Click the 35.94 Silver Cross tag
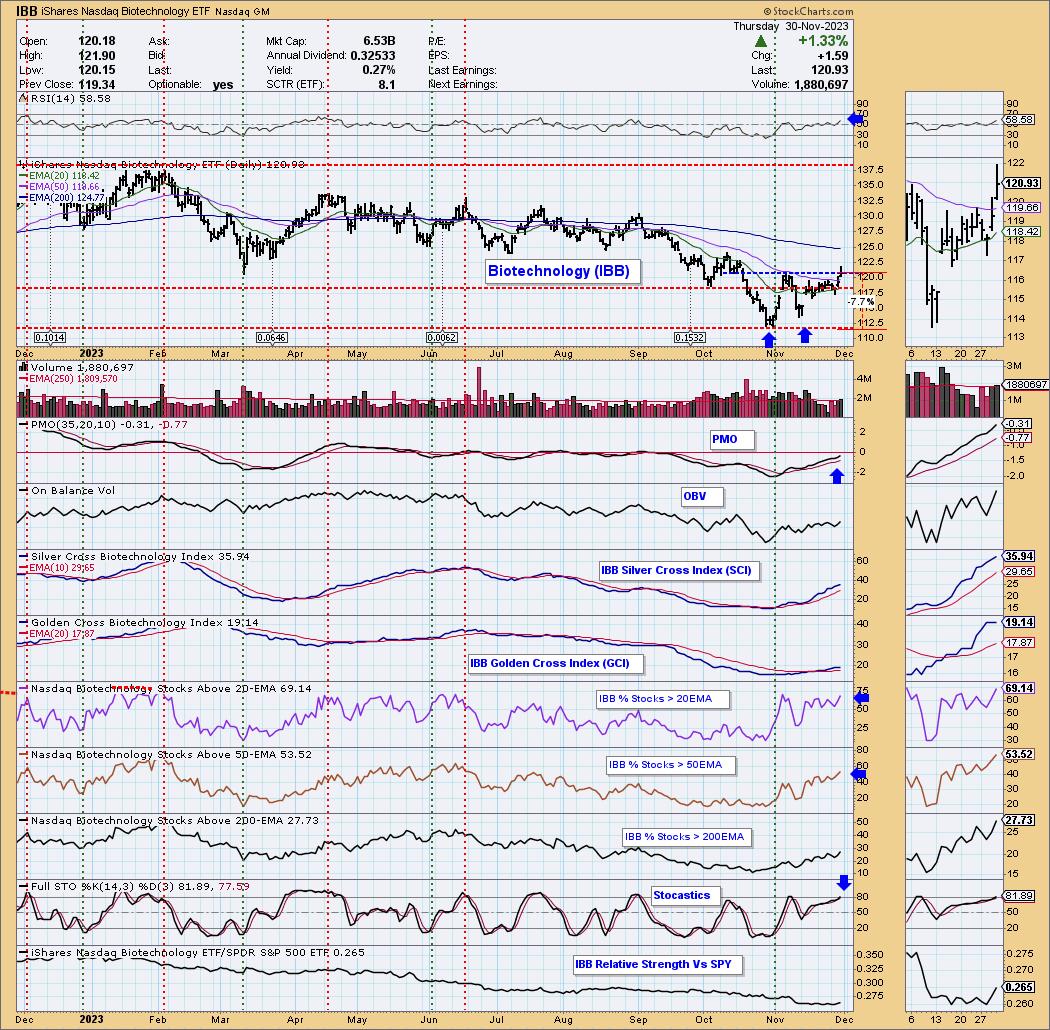This screenshot has width=1050, height=1030. pyautogui.click(x=1019, y=557)
